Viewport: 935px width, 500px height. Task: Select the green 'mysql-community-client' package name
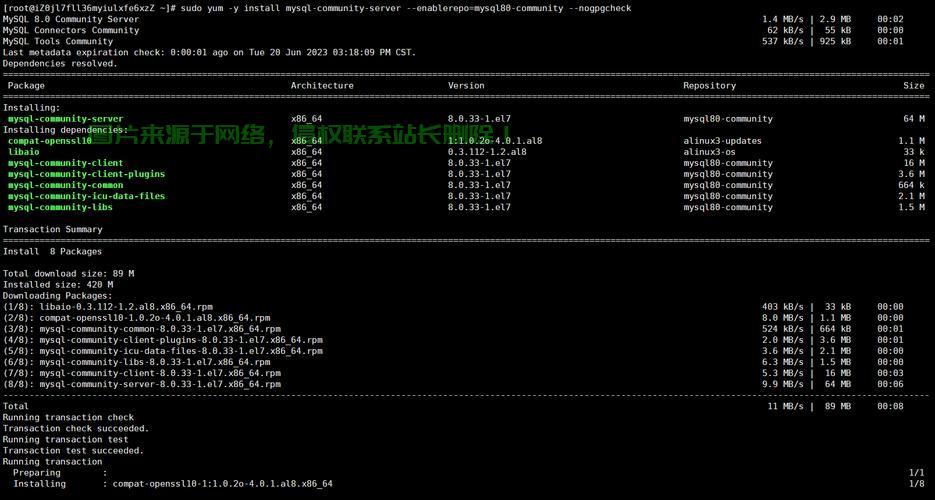click(x=66, y=163)
